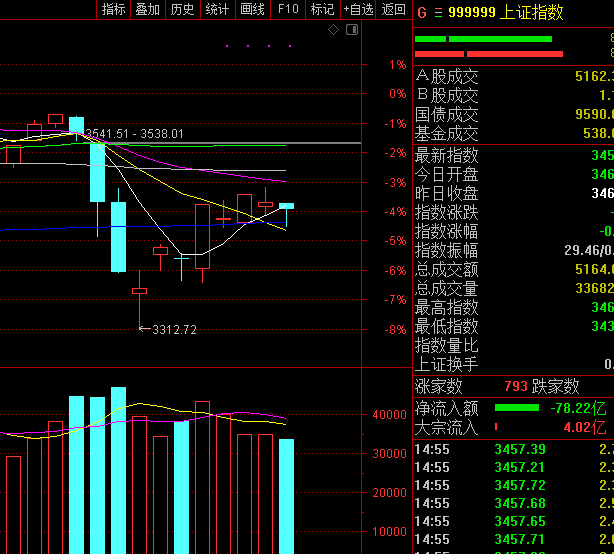Activate the 画线 drawing tool

click(252, 10)
